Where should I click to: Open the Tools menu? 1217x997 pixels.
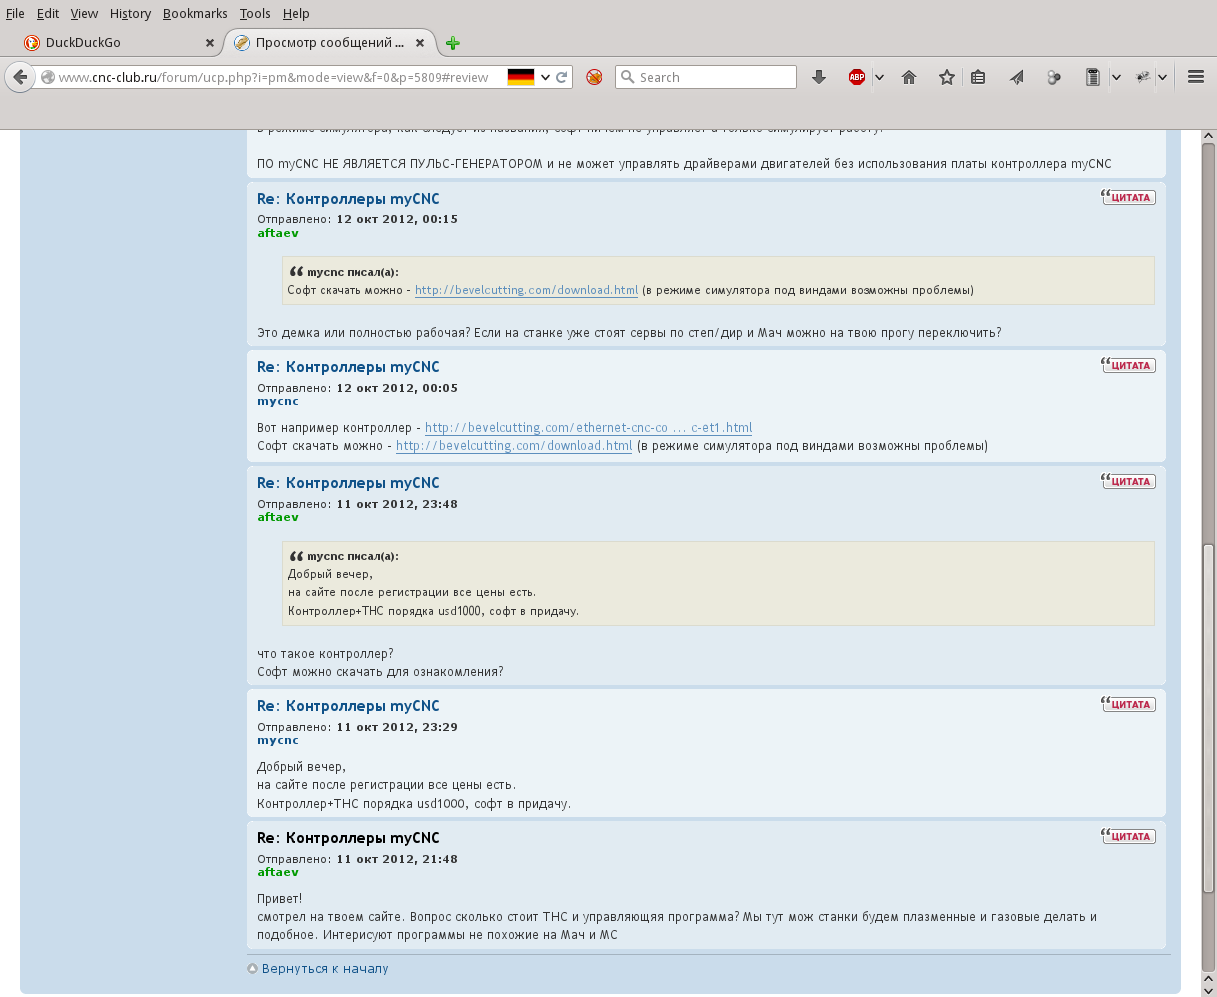coord(255,13)
